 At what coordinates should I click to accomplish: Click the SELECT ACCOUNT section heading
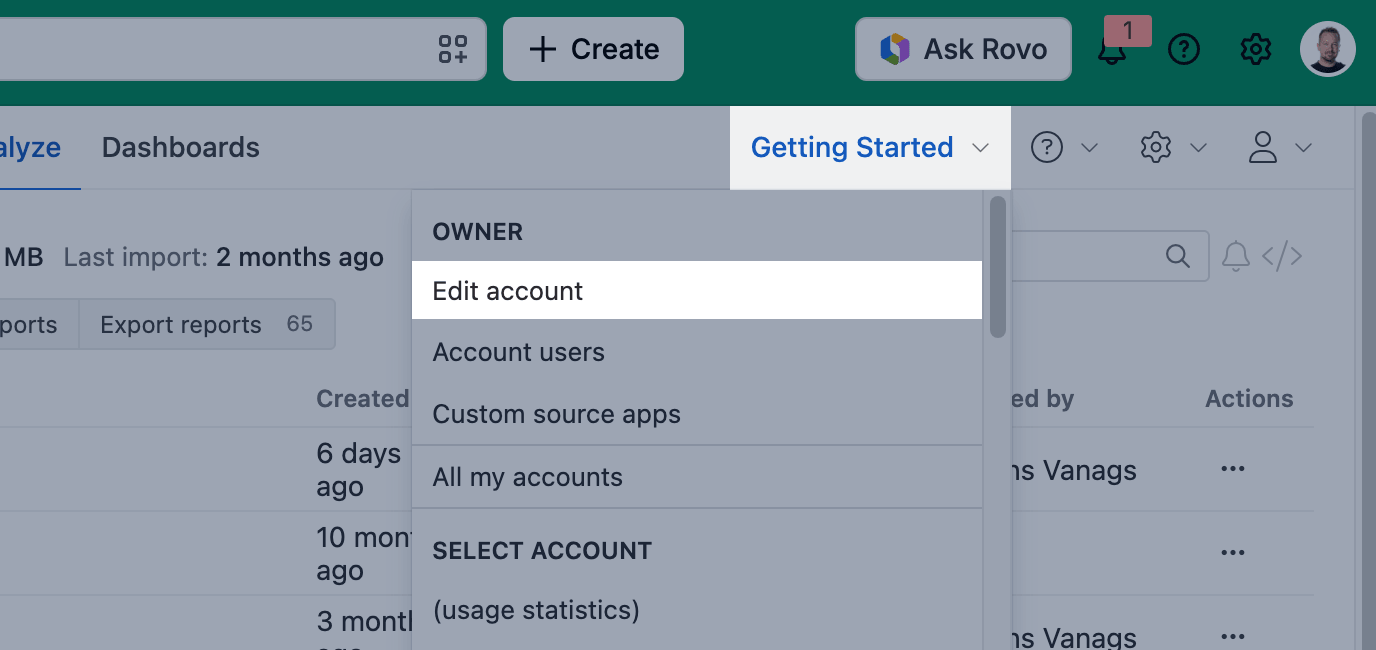pos(542,551)
